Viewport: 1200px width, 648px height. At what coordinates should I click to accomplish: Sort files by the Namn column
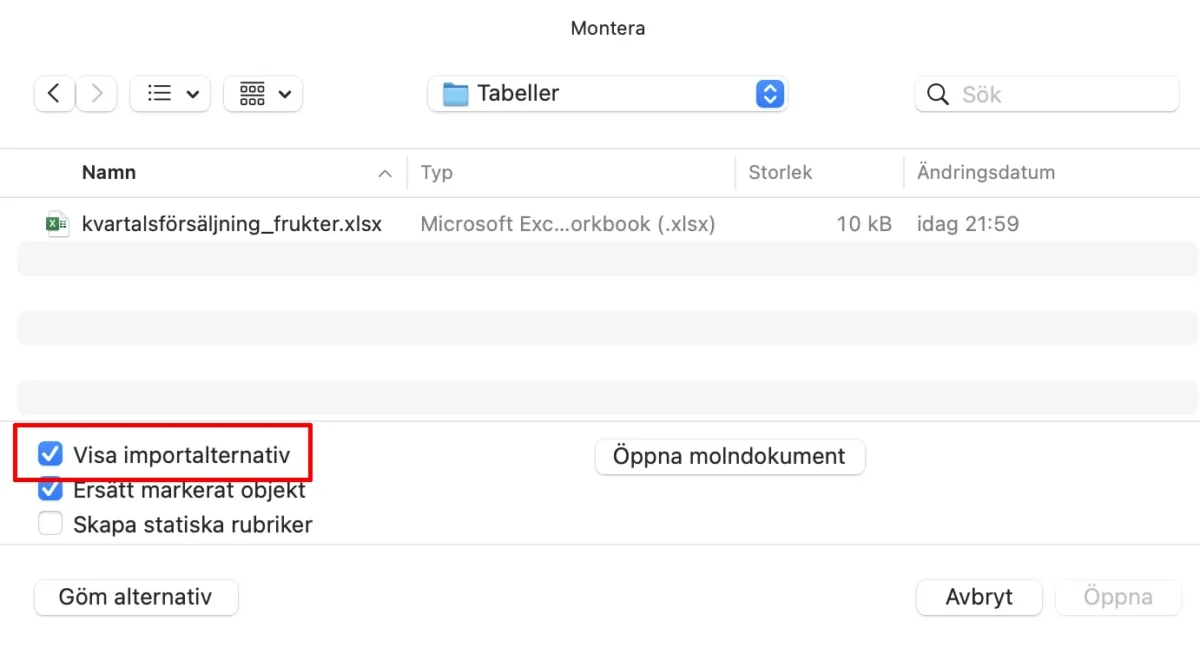click(109, 173)
